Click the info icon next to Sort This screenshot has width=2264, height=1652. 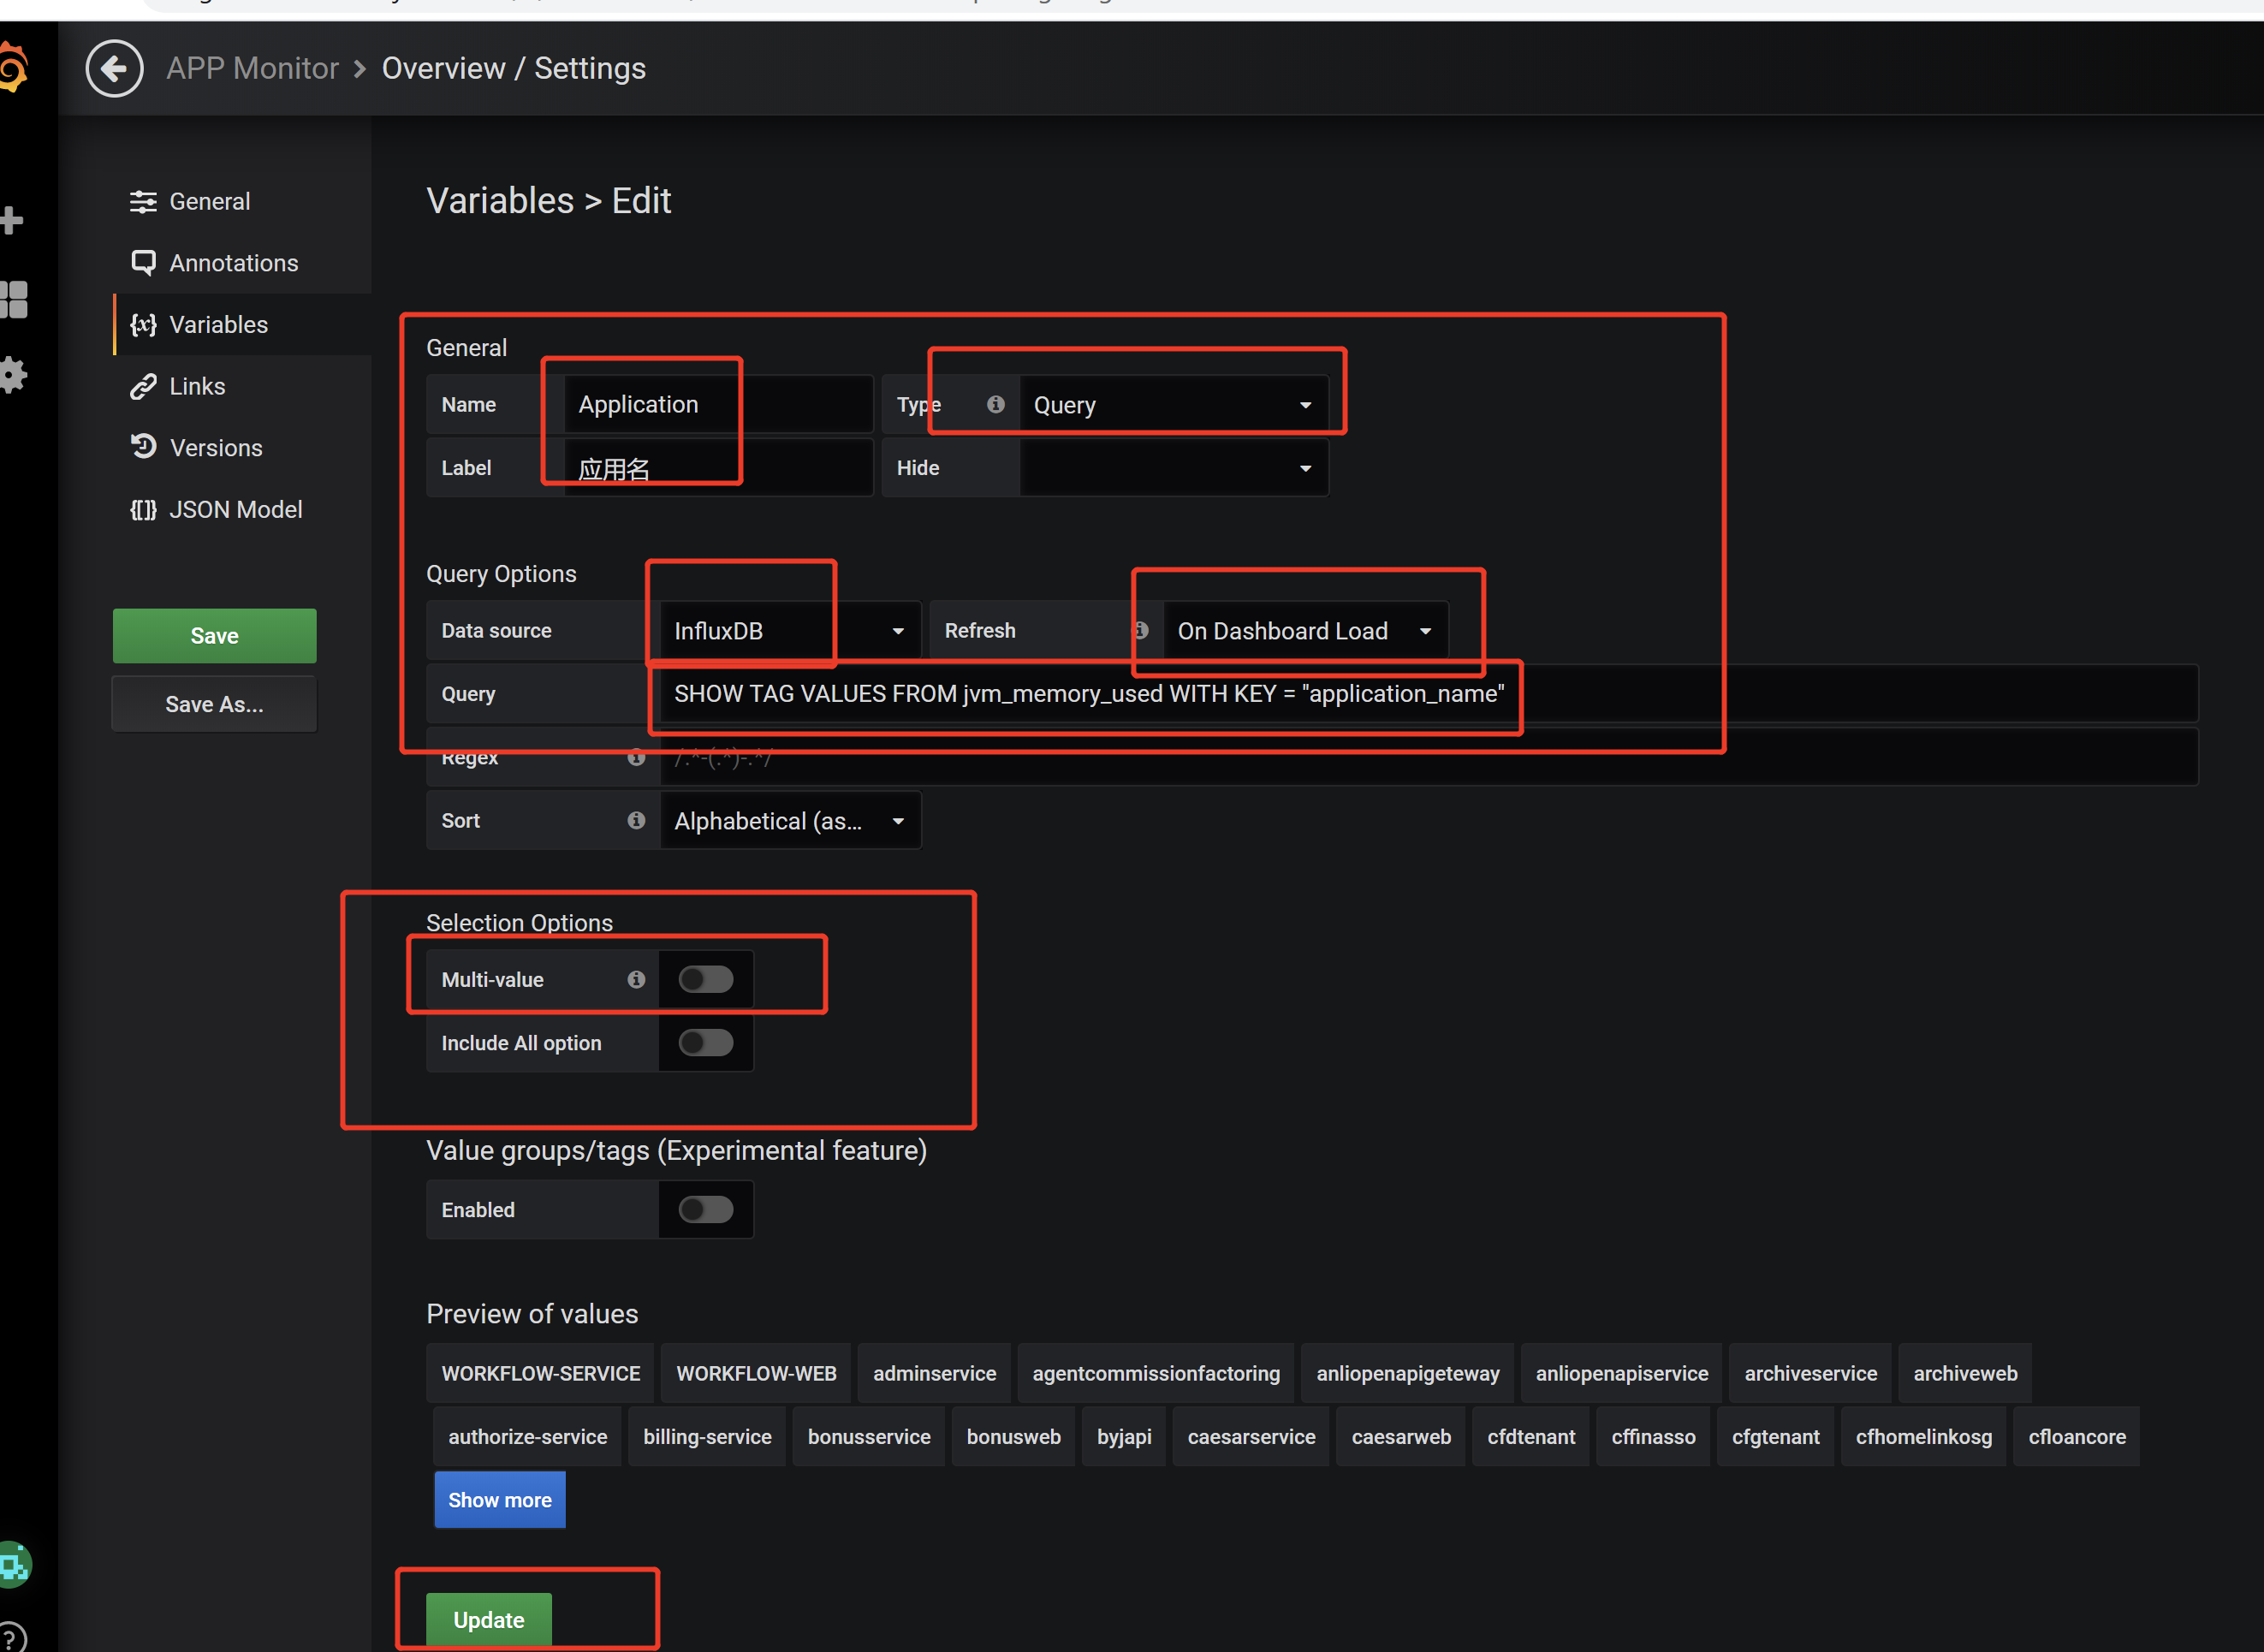click(x=636, y=820)
